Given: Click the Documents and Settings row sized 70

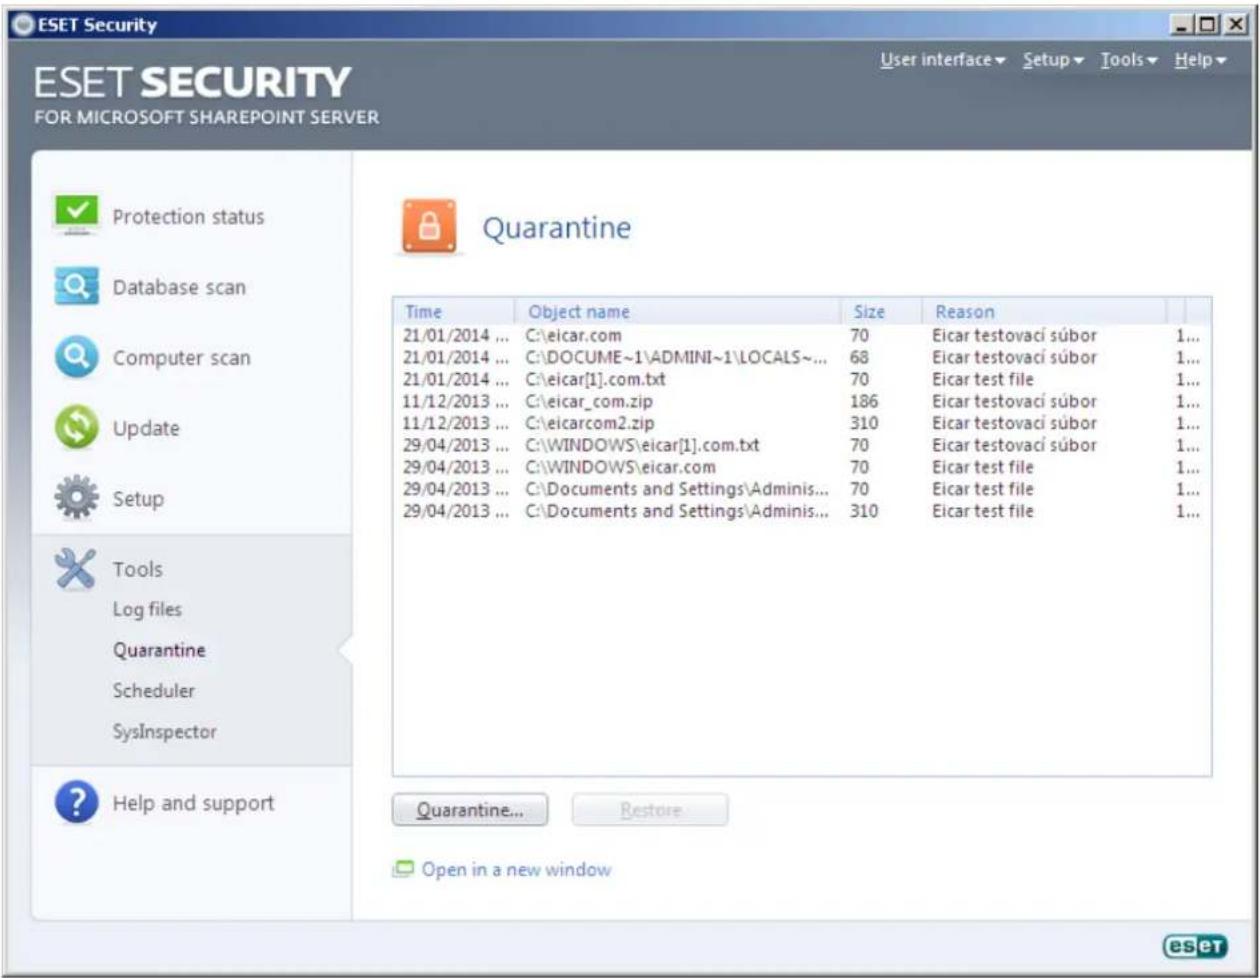Looking at the screenshot, I should click(801, 490).
